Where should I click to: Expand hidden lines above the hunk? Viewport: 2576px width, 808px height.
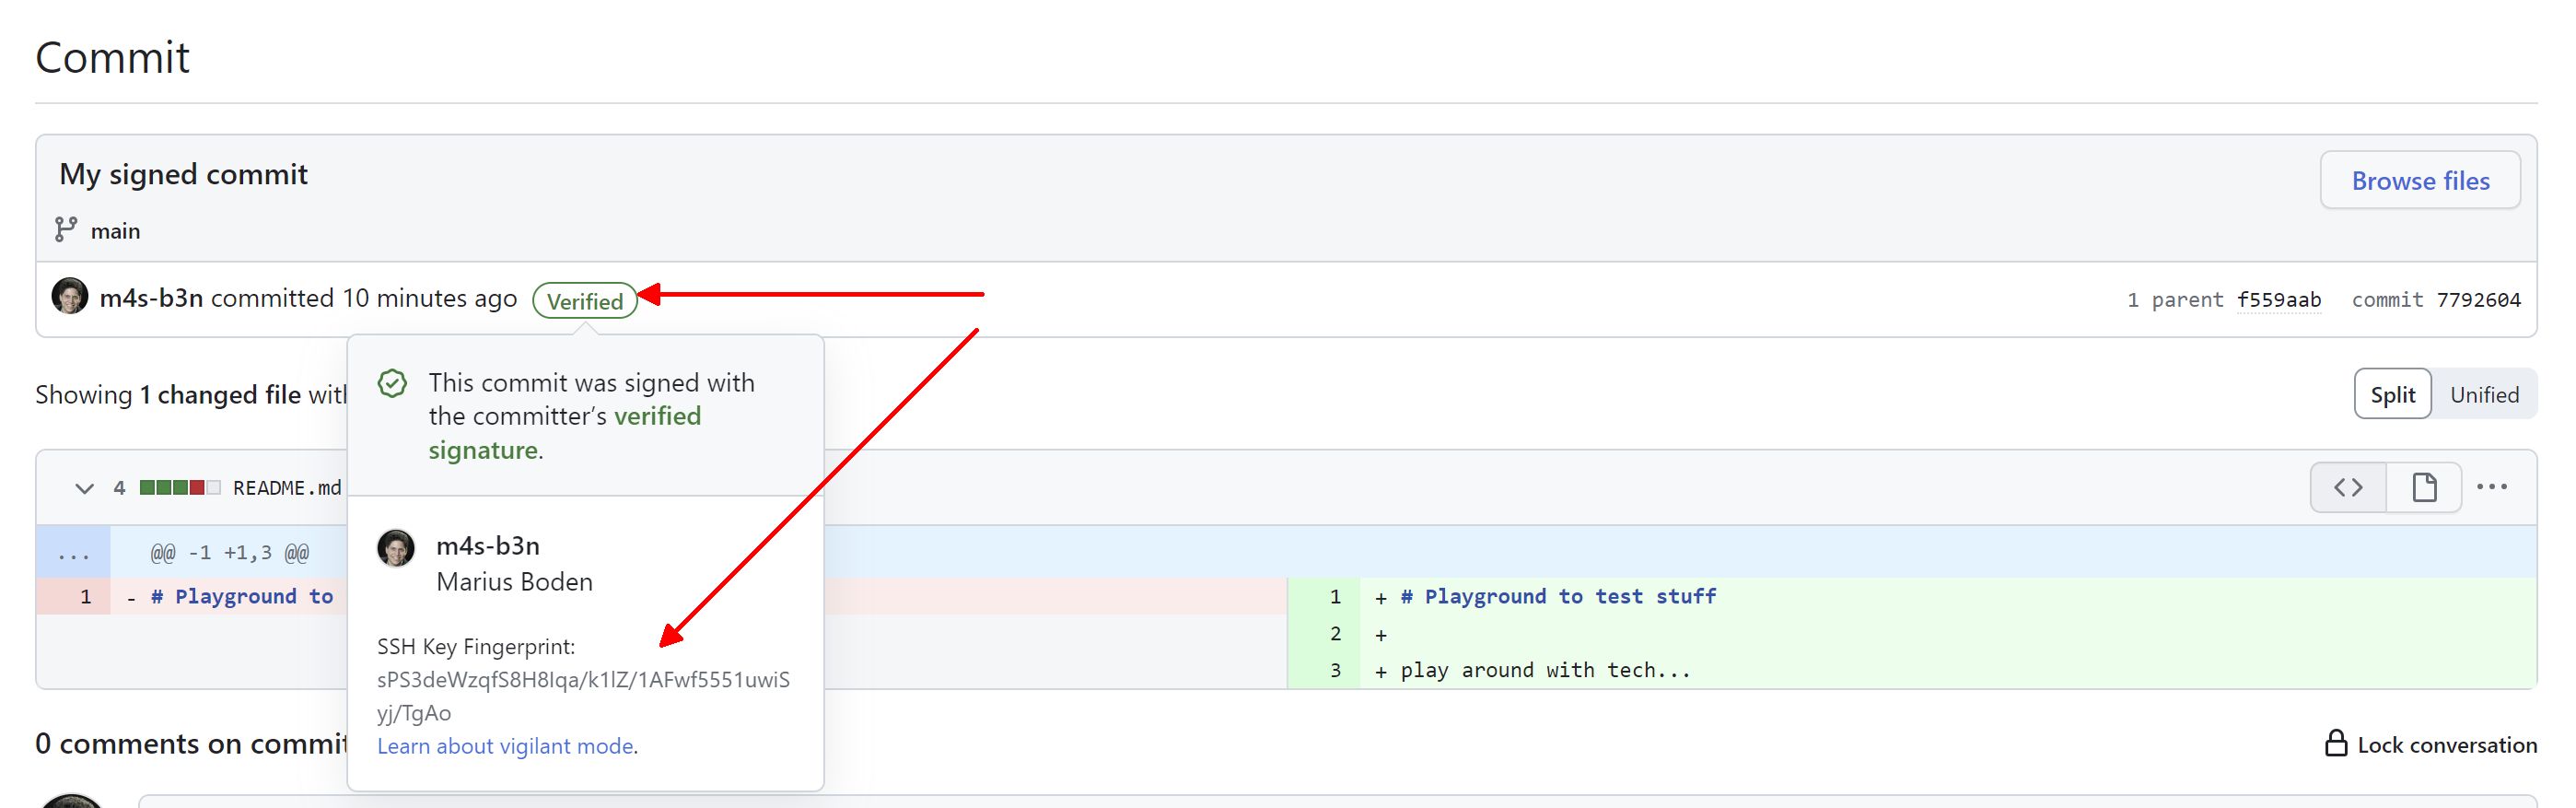tap(73, 553)
